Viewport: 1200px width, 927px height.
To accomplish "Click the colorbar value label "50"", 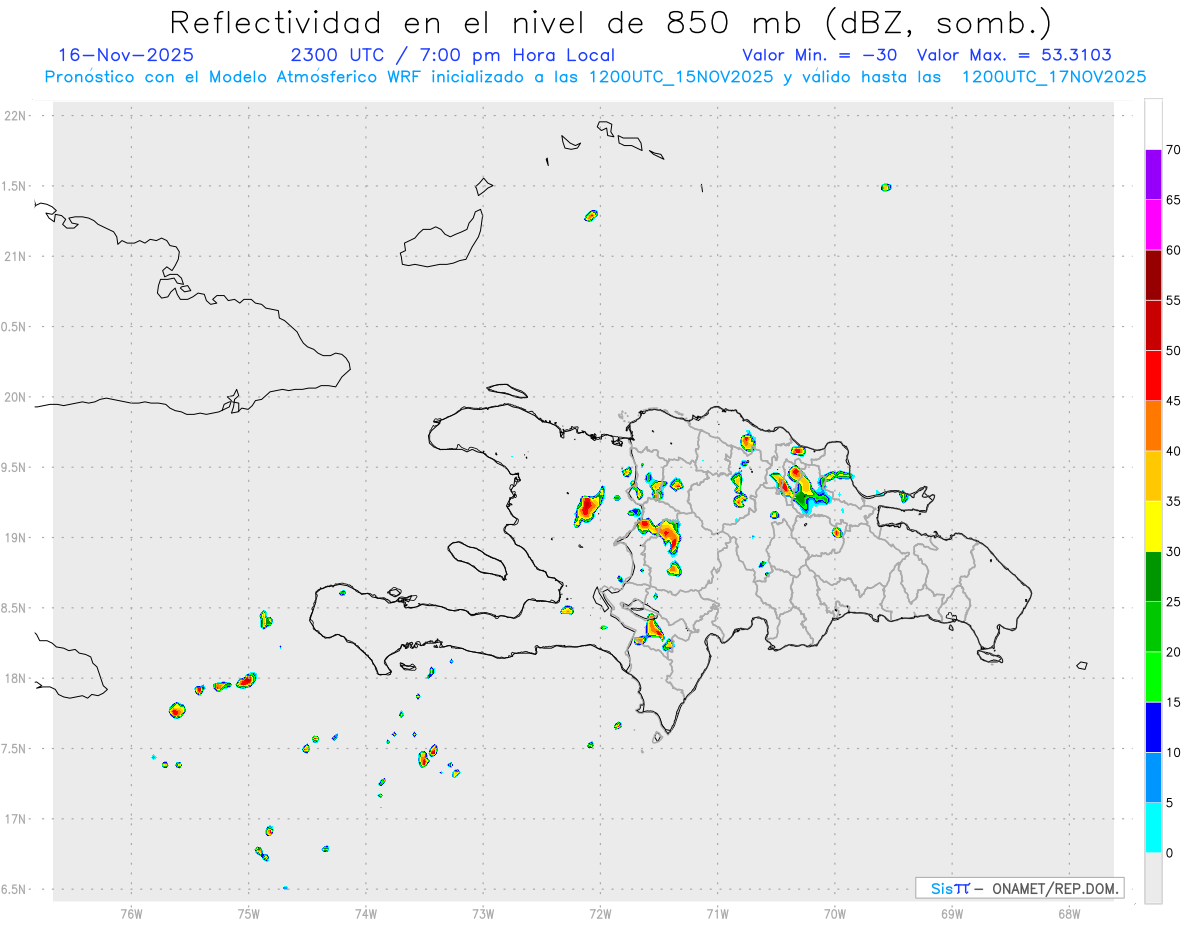I will [1173, 351].
